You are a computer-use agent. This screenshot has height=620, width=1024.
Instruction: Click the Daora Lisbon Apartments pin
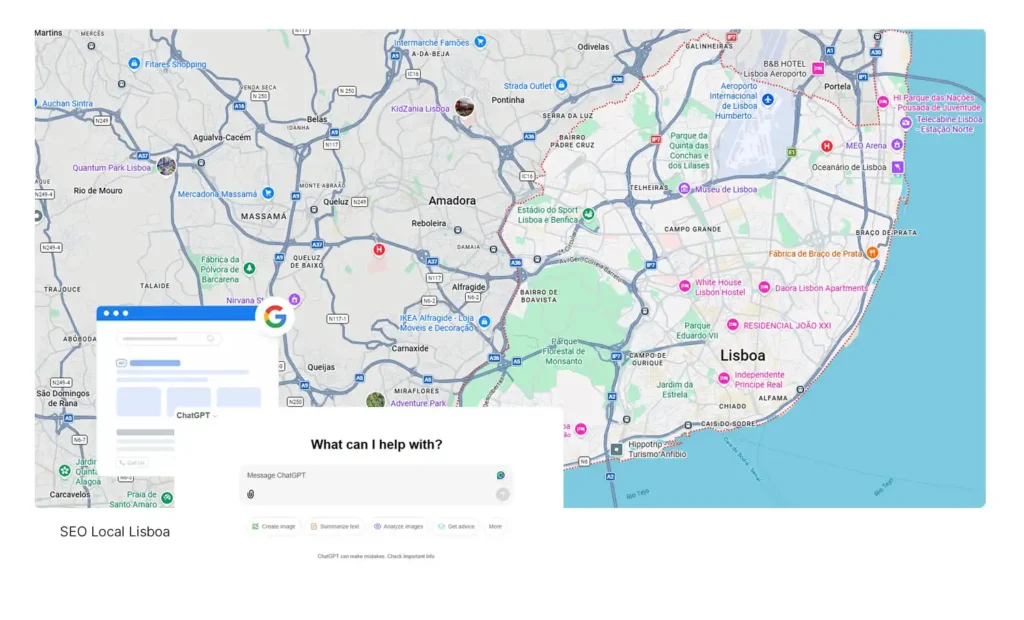coord(764,287)
